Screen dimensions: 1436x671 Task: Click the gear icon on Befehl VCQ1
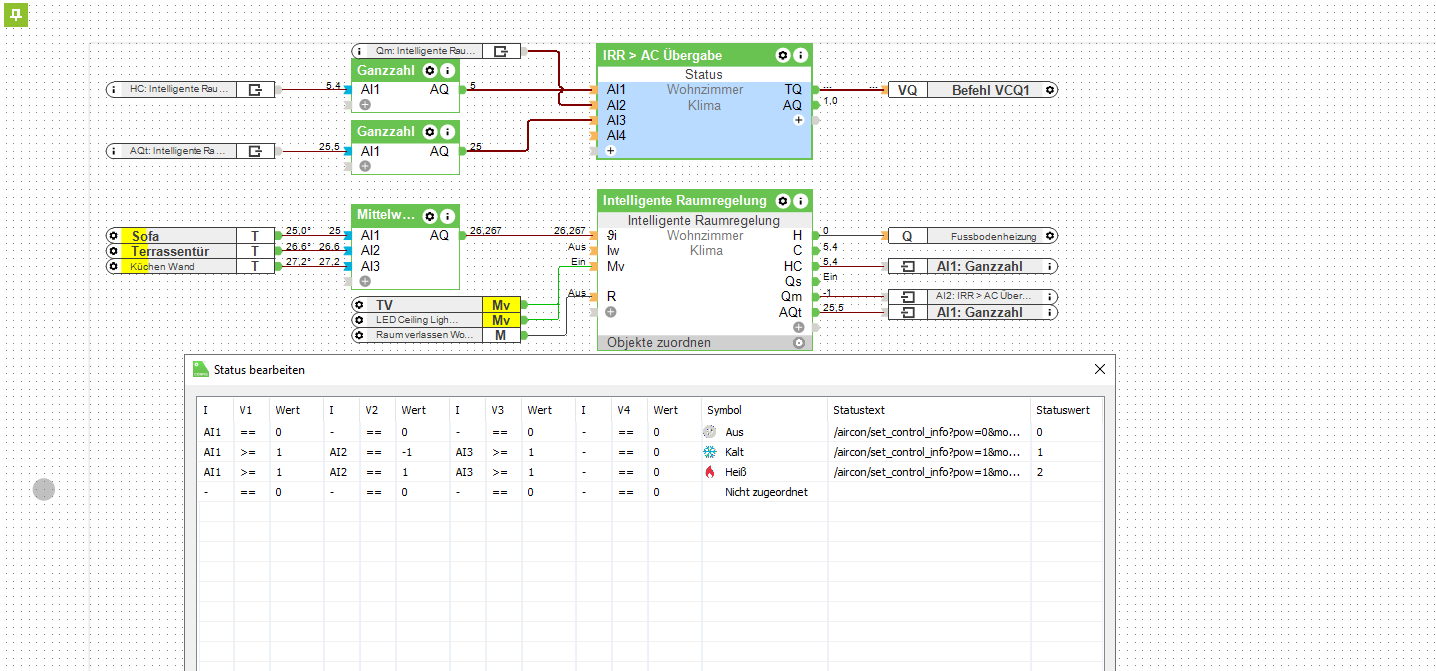point(1049,90)
